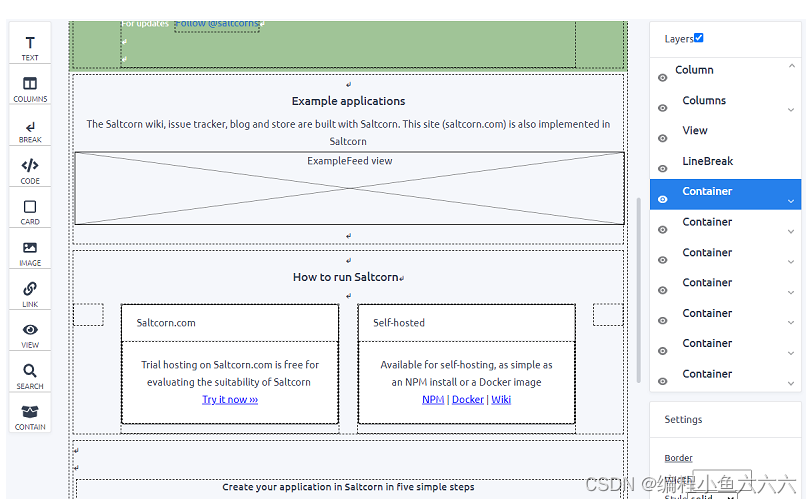
Task: Pick the Break line-break tool
Action: point(30,131)
